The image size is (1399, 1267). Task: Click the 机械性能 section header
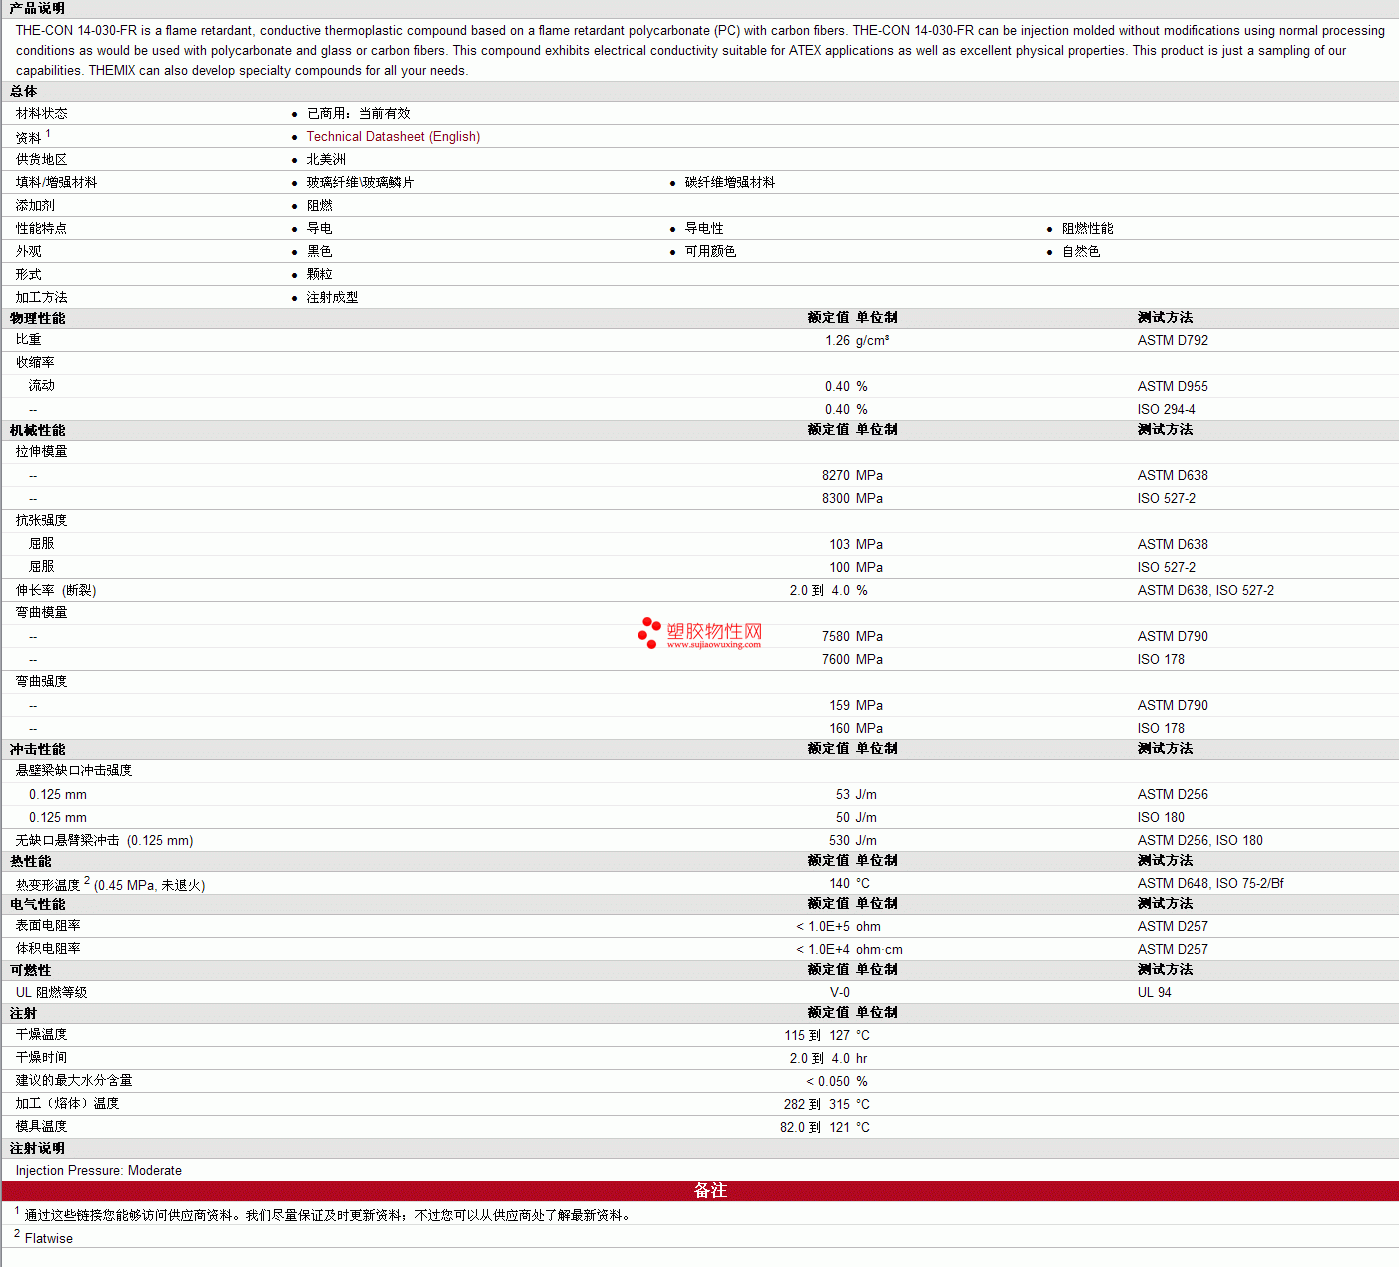coord(38,430)
